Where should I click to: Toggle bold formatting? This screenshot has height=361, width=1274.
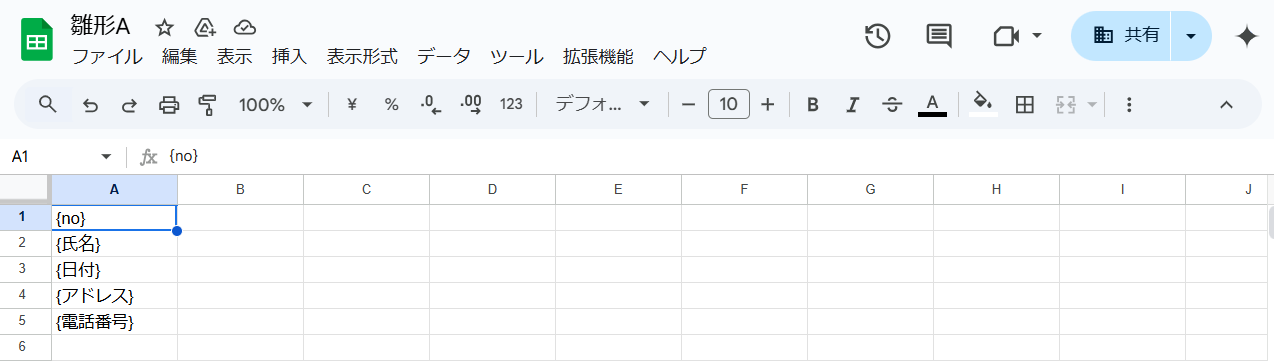[x=813, y=104]
